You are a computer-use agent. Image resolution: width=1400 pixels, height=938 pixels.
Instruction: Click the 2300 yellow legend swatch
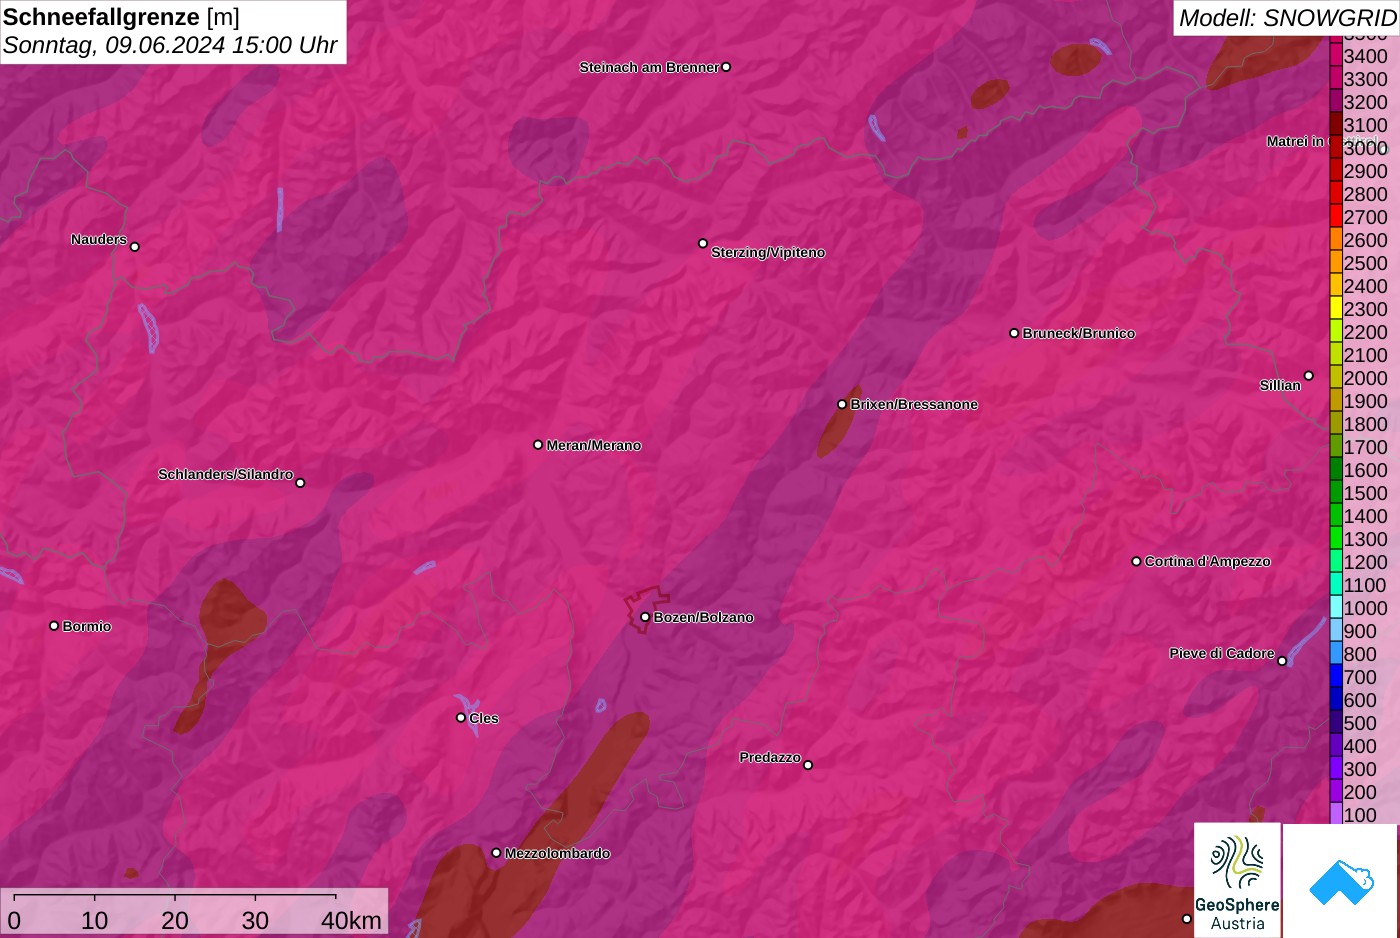pyautogui.click(x=1335, y=309)
